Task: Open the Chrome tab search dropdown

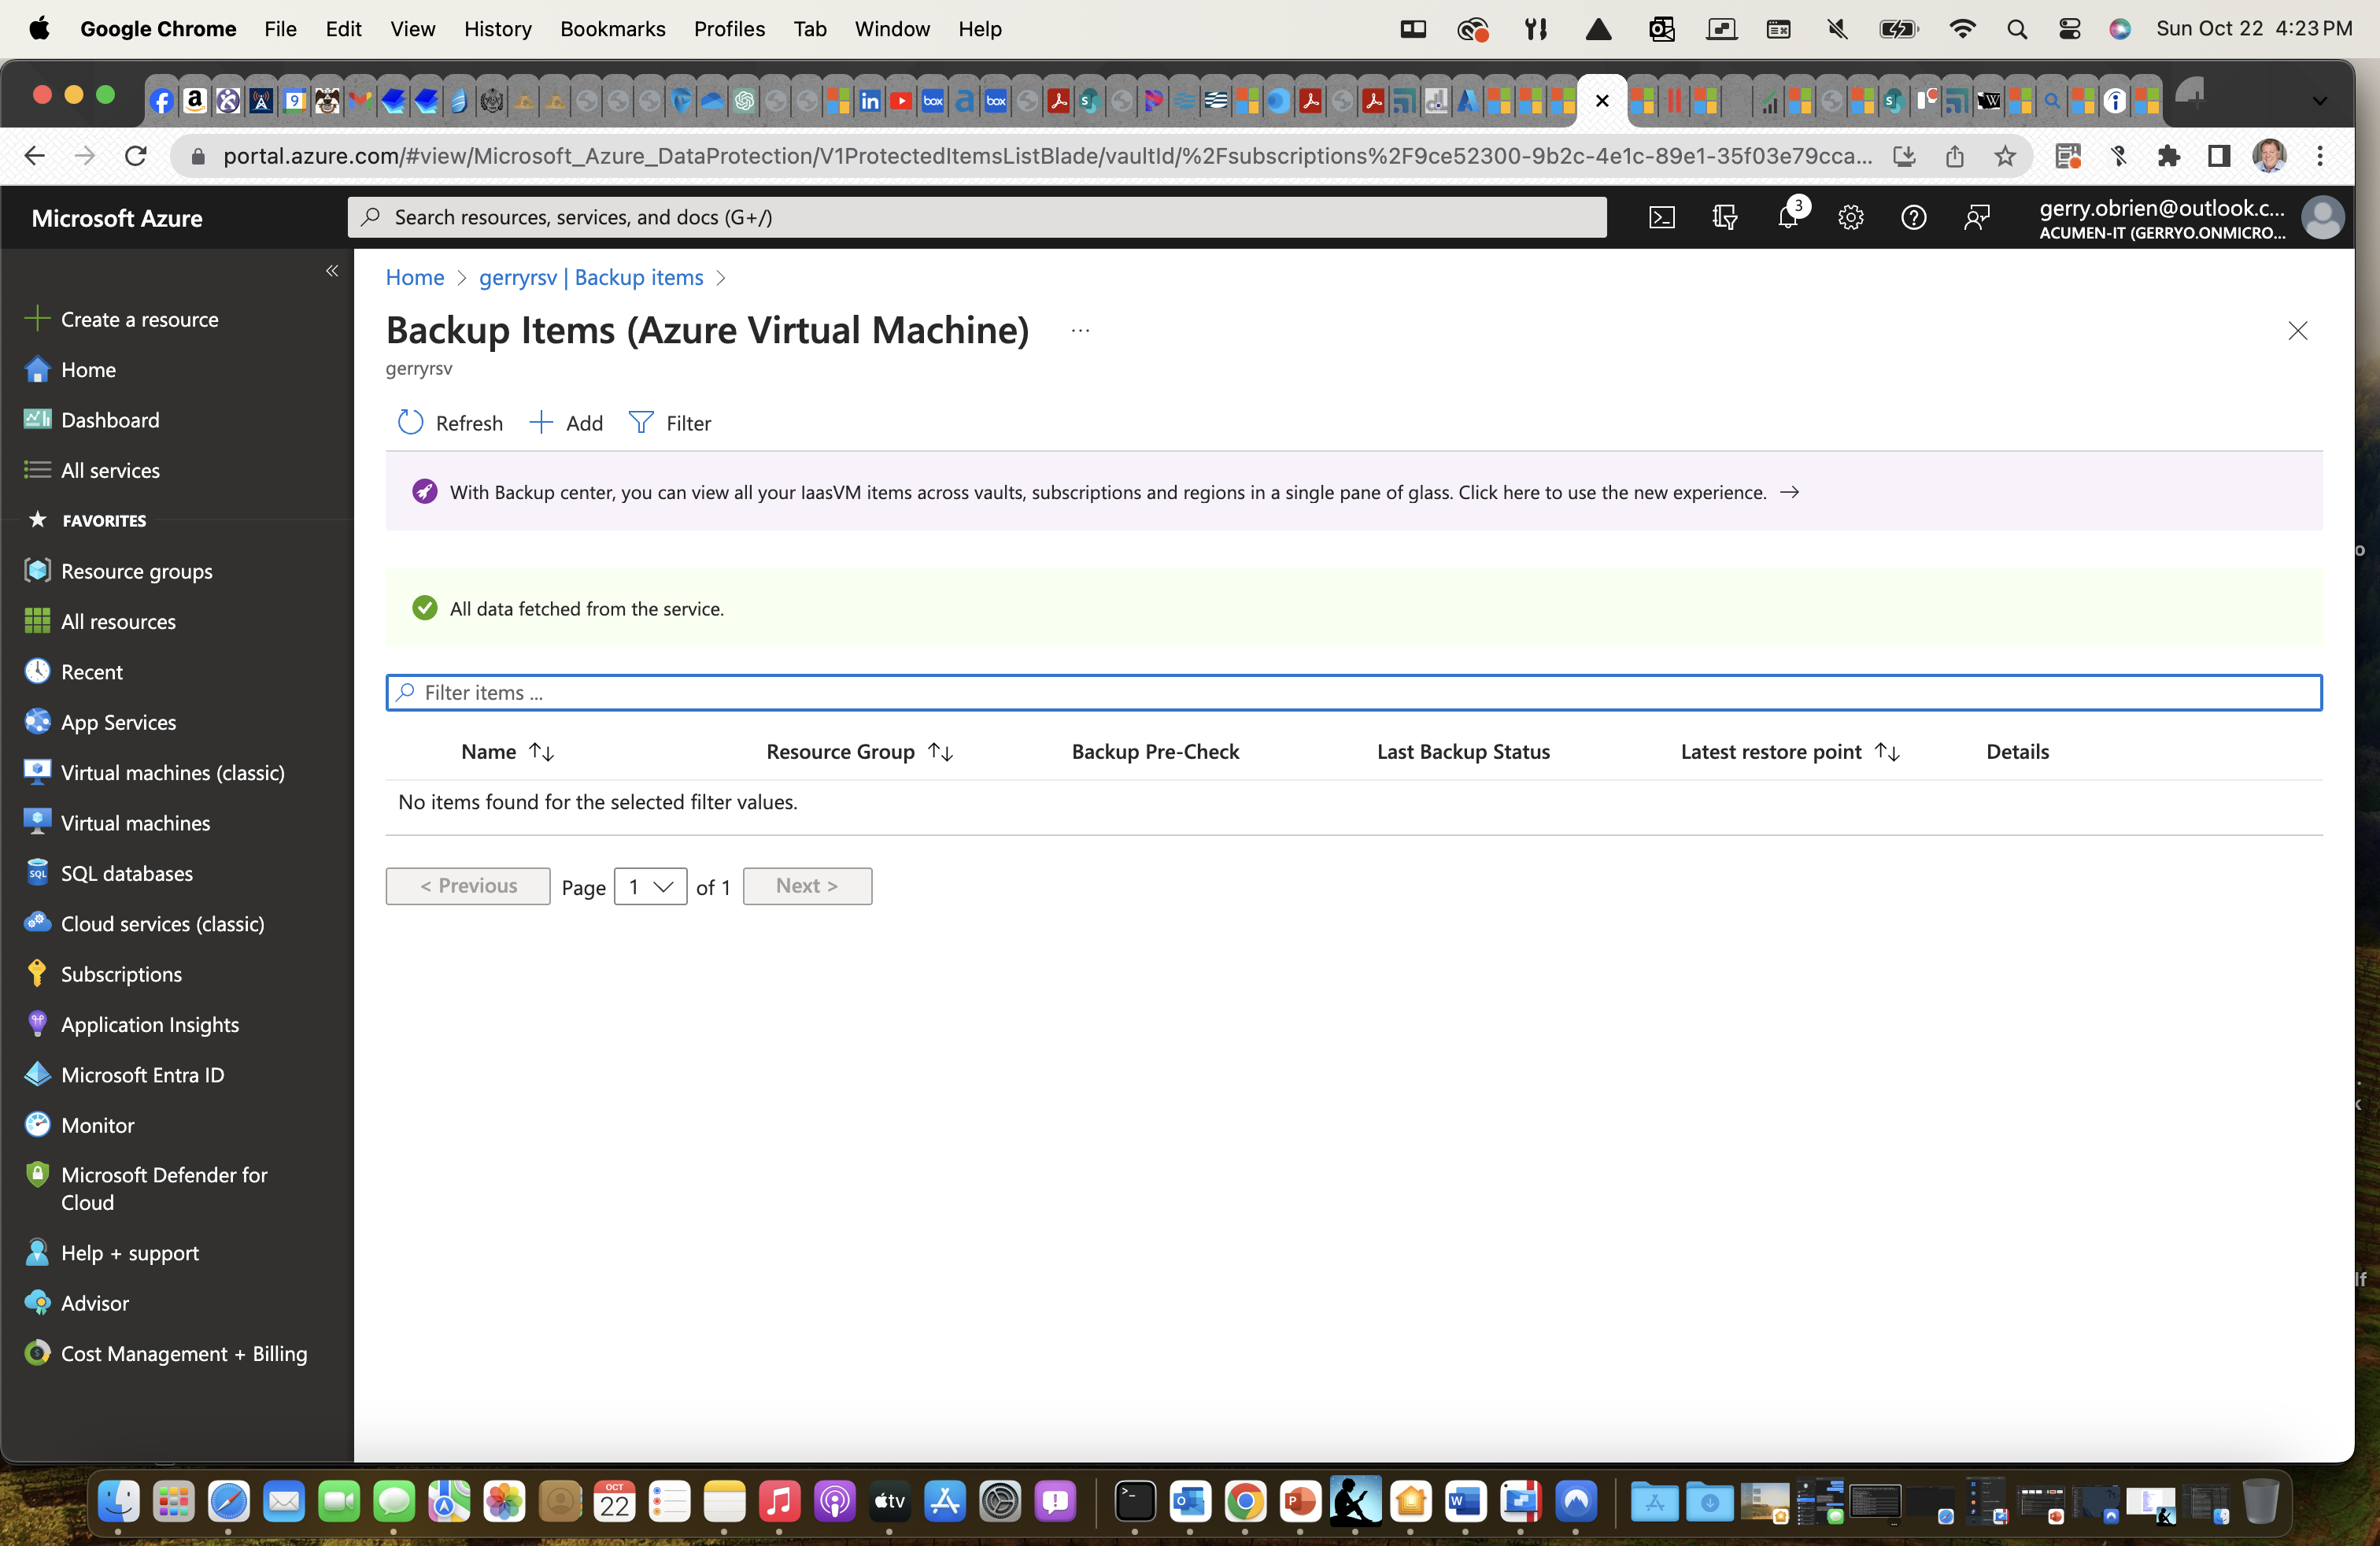Action: coord(2320,101)
